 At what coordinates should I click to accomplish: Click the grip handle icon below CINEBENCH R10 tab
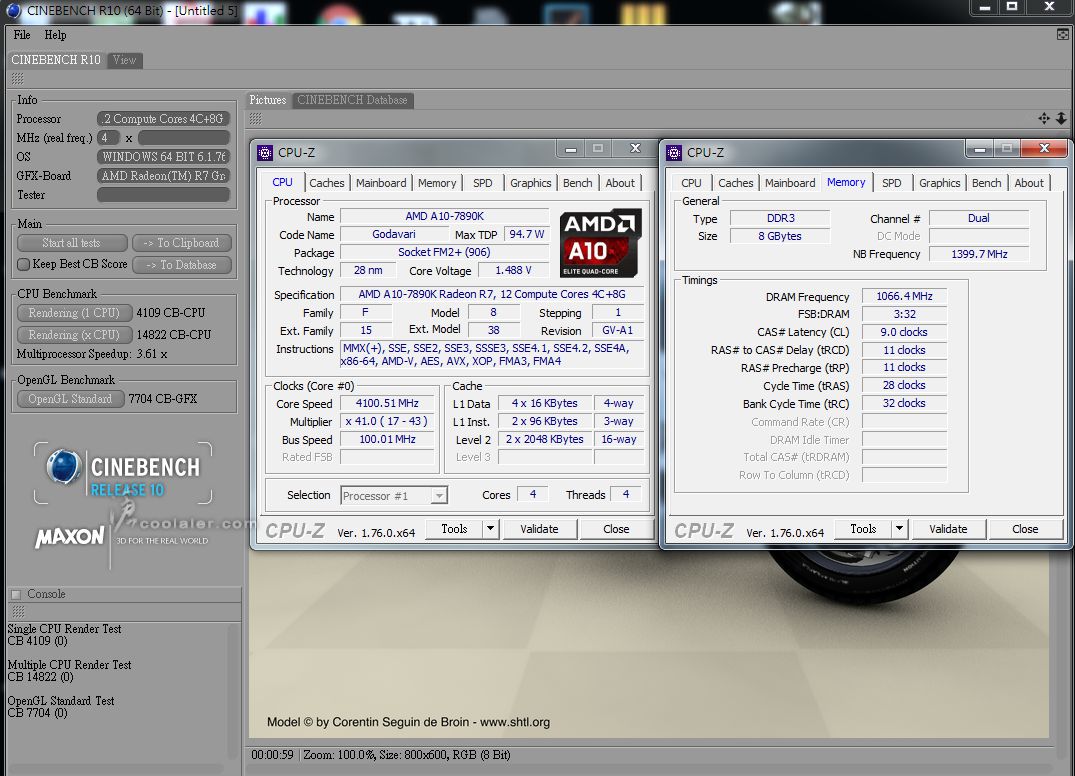point(17,79)
